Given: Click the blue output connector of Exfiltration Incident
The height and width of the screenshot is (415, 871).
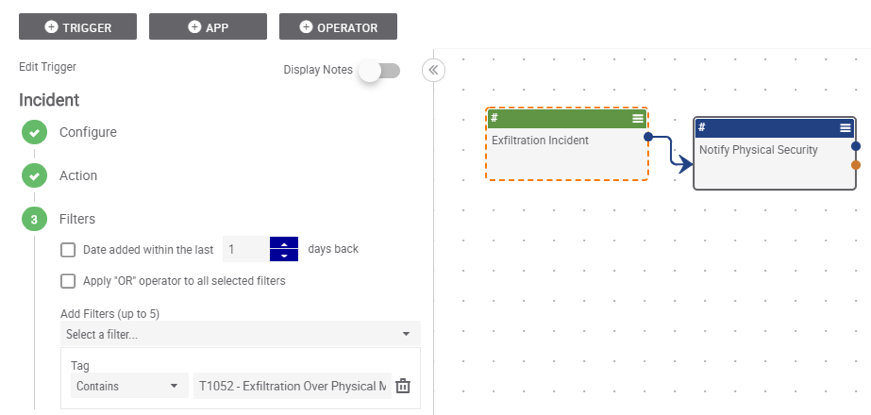Looking at the screenshot, I should 648,137.
